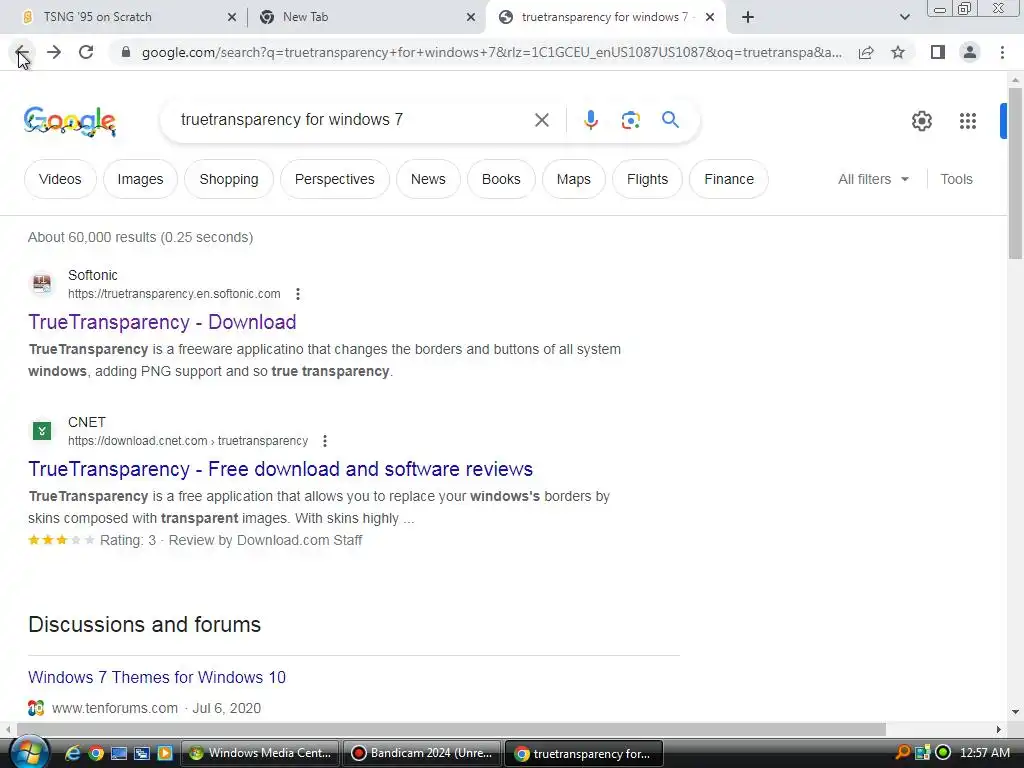Switch to the 'TSNG '95 on Scratch' tab
This screenshot has width=1024, height=768.
point(123,17)
